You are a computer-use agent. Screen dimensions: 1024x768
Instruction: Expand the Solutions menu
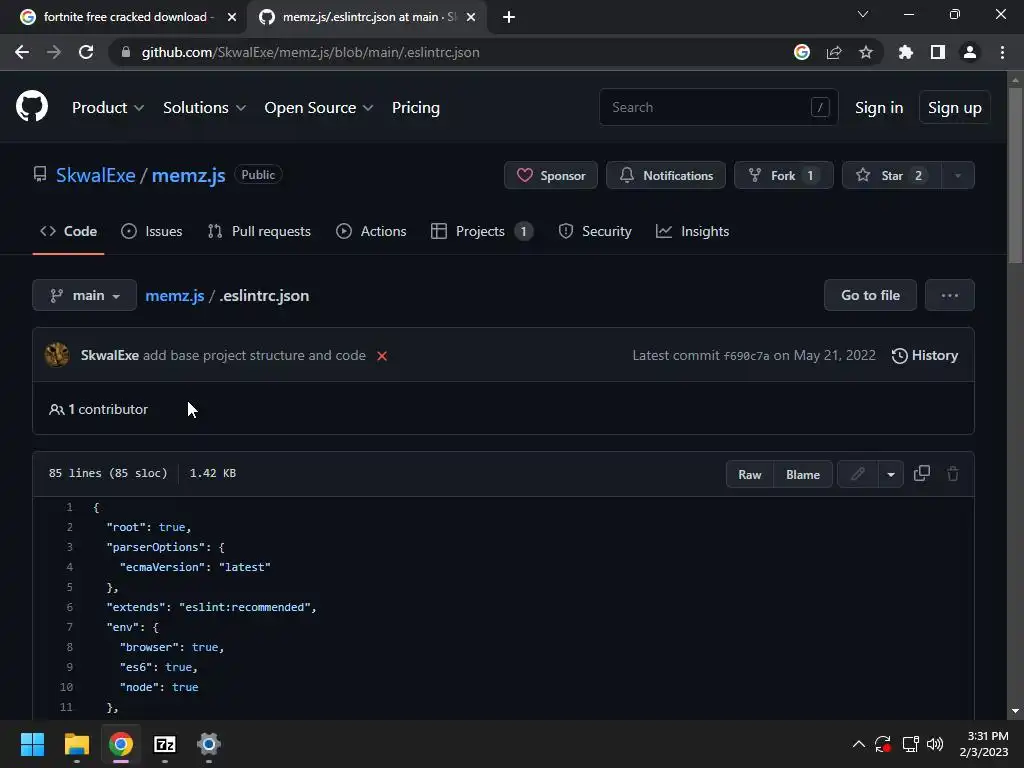click(204, 108)
